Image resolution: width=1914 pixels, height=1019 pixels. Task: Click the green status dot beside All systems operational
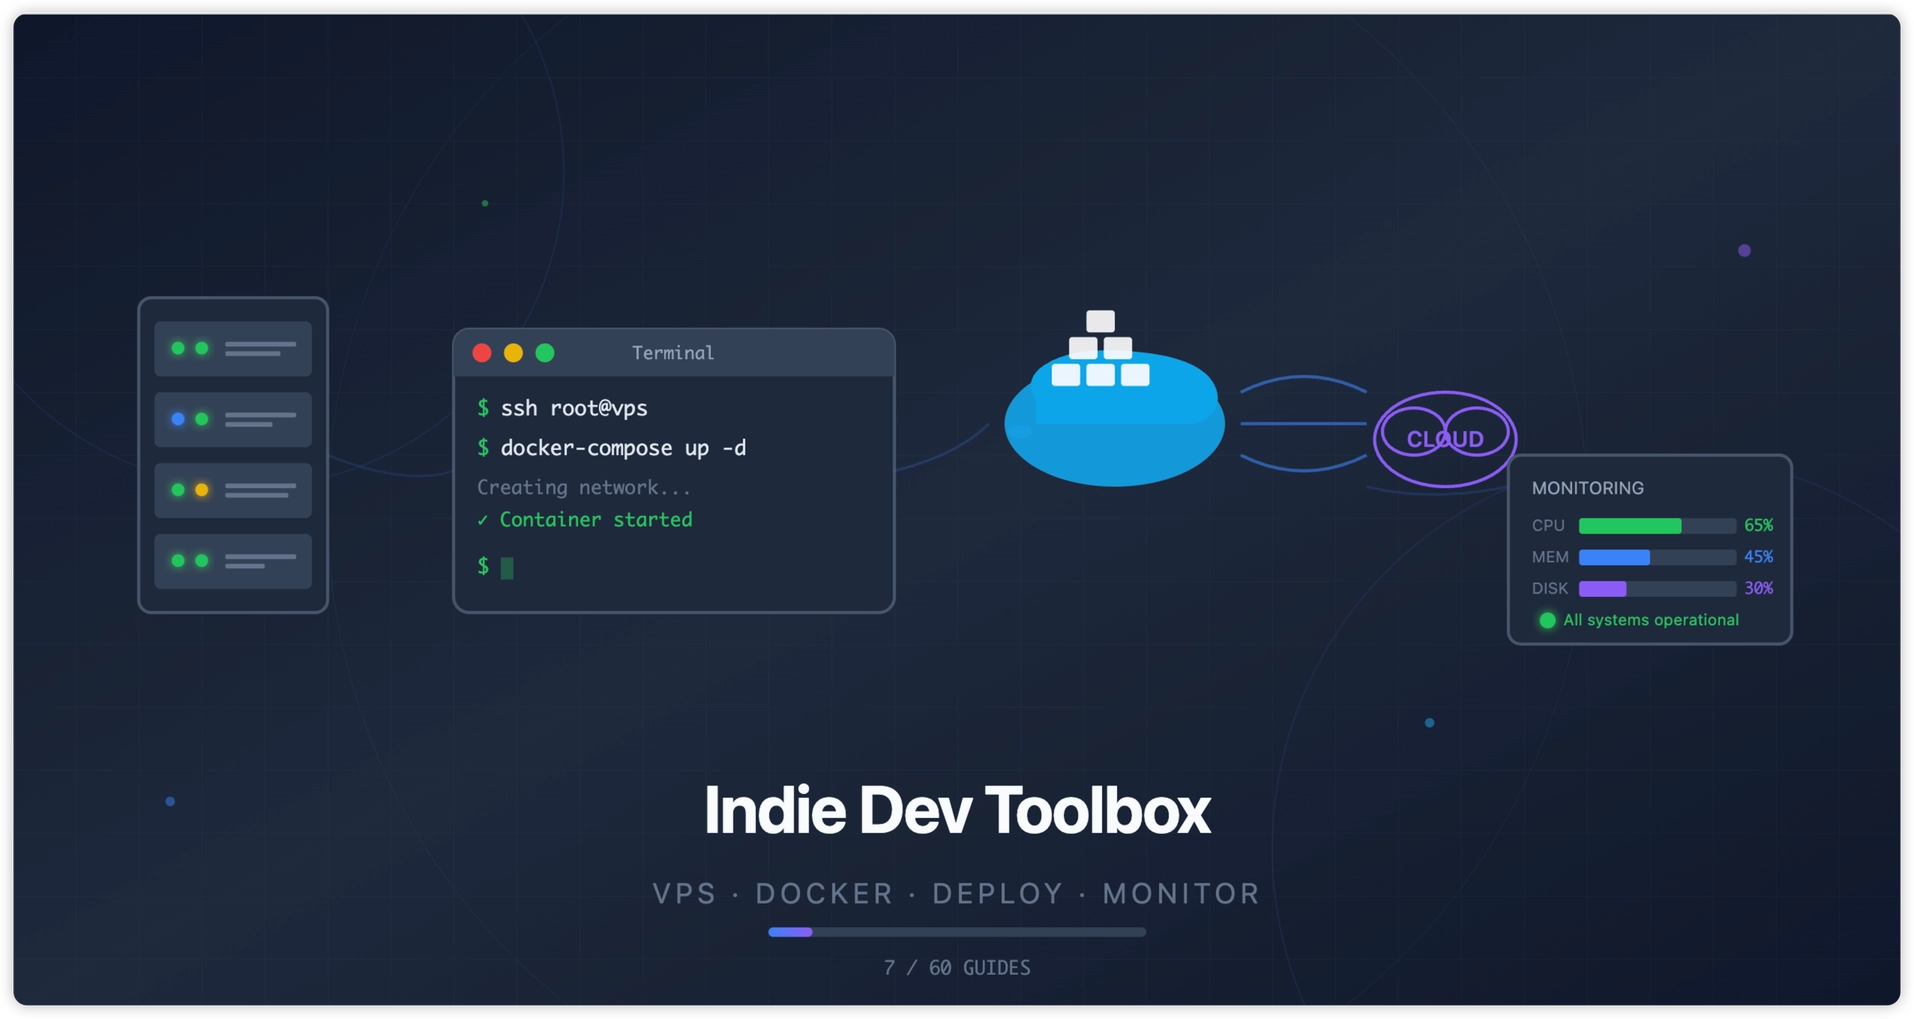tap(1547, 620)
